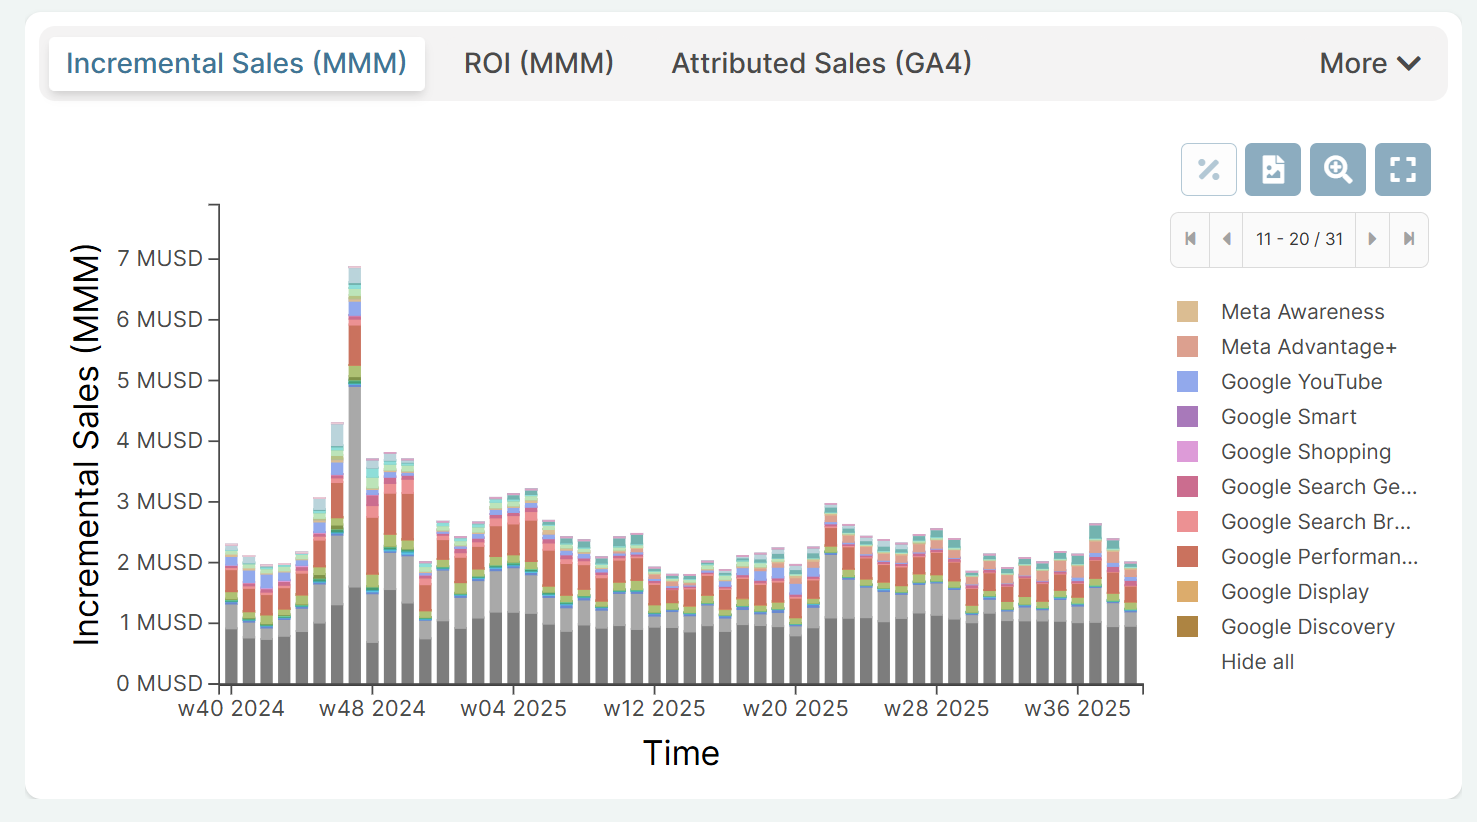1477x822 pixels.
Task: Expand chart to fullscreen
Action: tap(1402, 169)
